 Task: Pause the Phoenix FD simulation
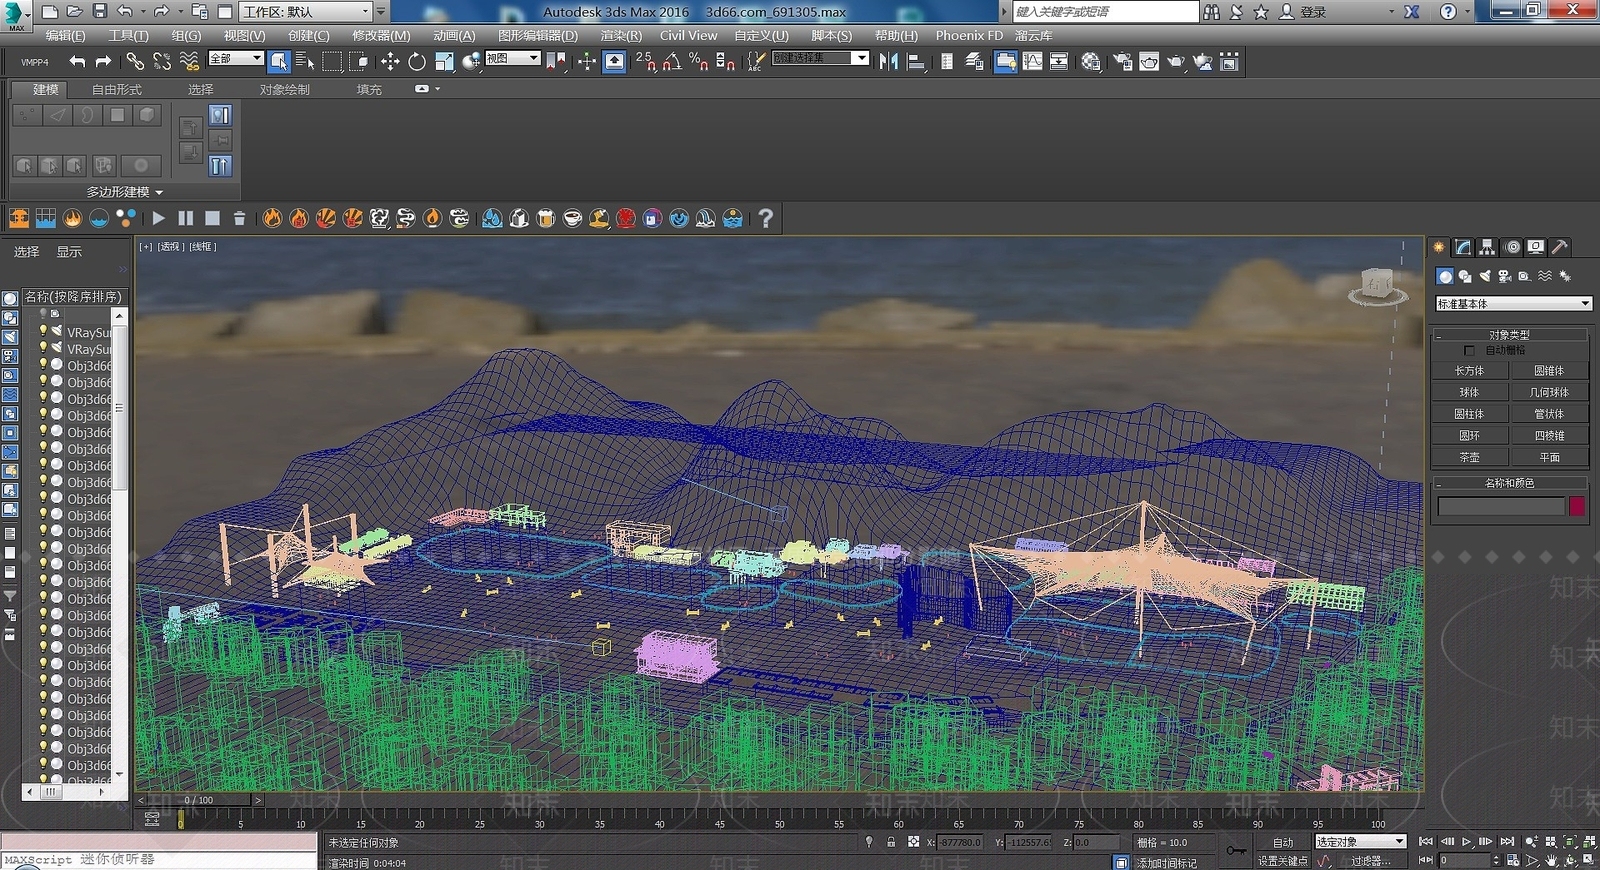pyautogui.click(x=185, y=218)
